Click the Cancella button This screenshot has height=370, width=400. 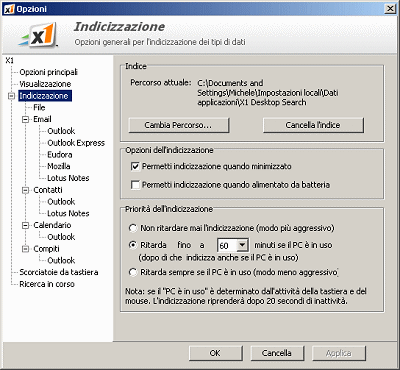(277, 353)
